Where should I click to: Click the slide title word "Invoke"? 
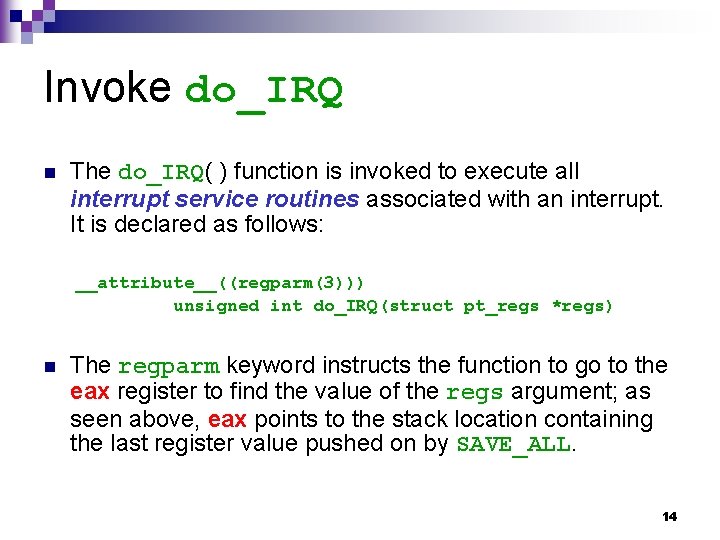(107, 87)
